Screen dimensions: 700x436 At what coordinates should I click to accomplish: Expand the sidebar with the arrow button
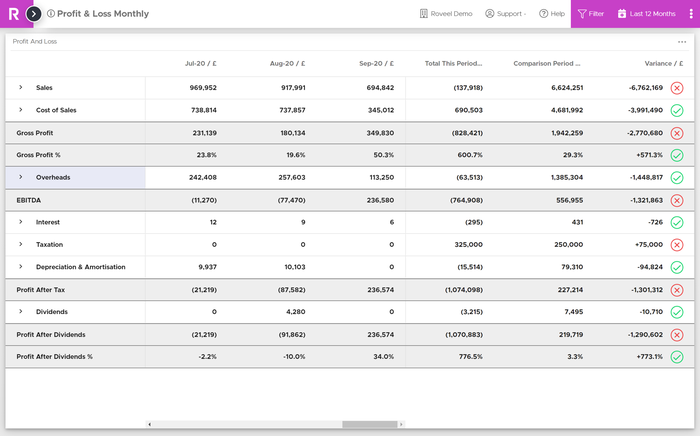34,14
